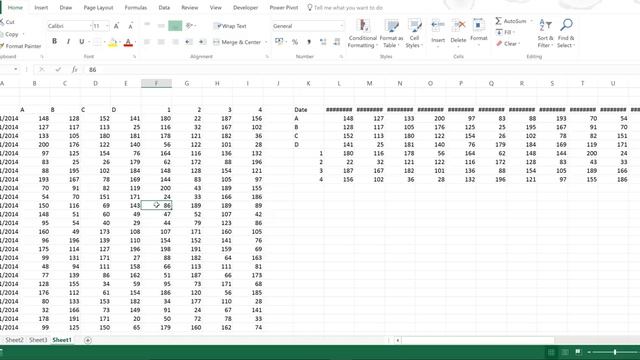
Task: Select column L header
Action: [339, 83]
